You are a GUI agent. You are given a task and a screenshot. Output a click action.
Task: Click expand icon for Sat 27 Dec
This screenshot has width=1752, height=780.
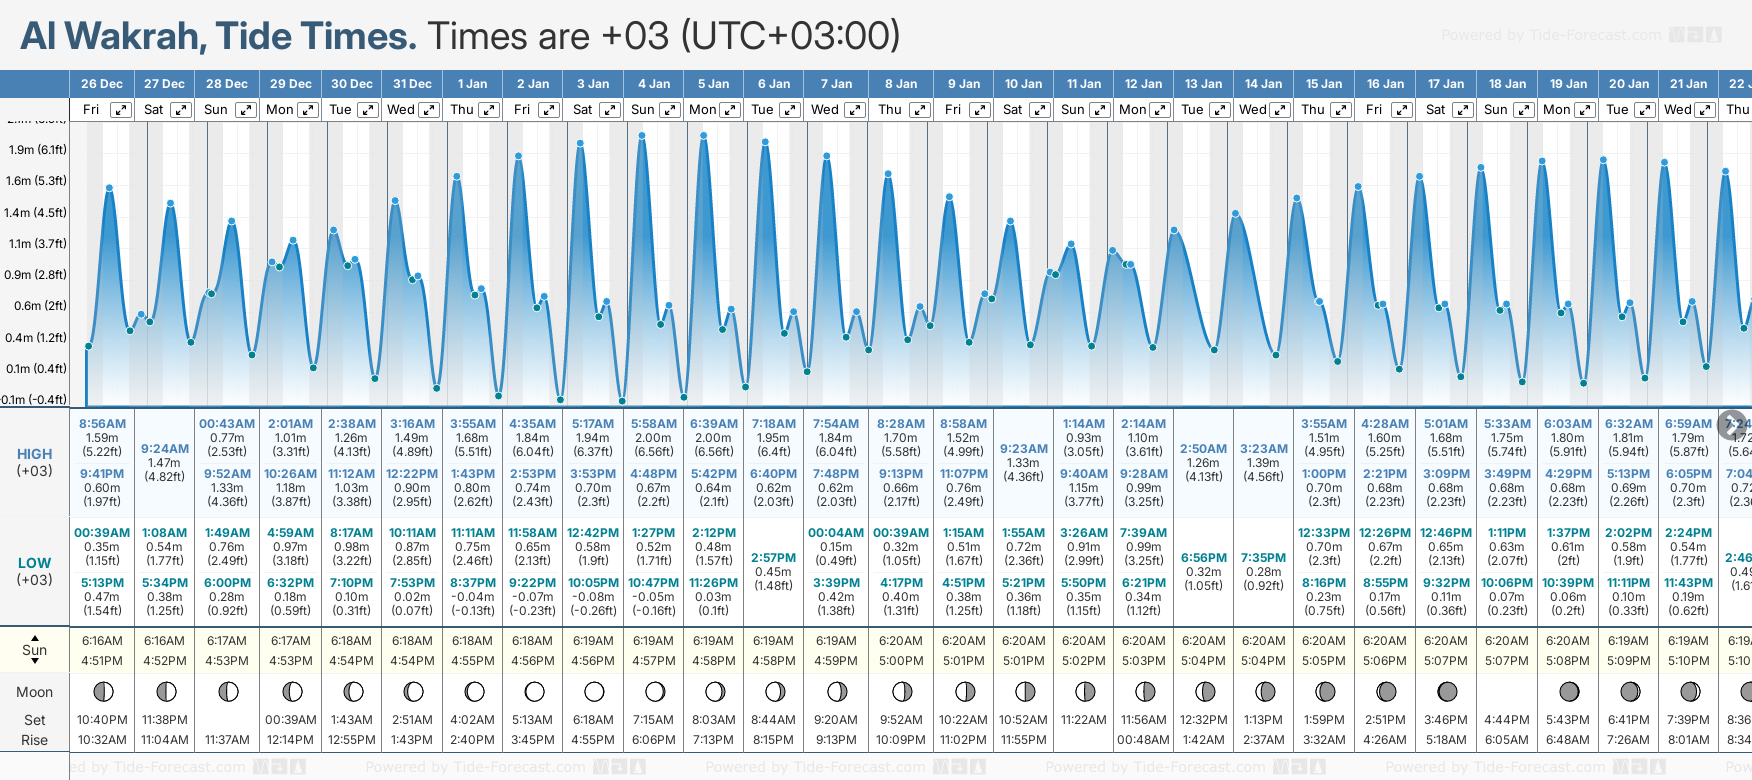180,110
